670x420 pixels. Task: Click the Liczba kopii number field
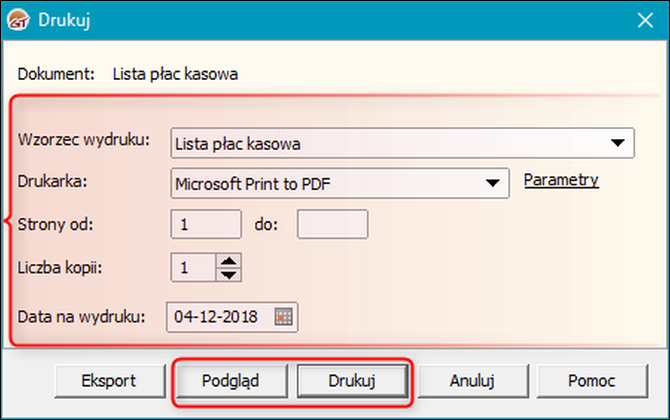(193, 267)
